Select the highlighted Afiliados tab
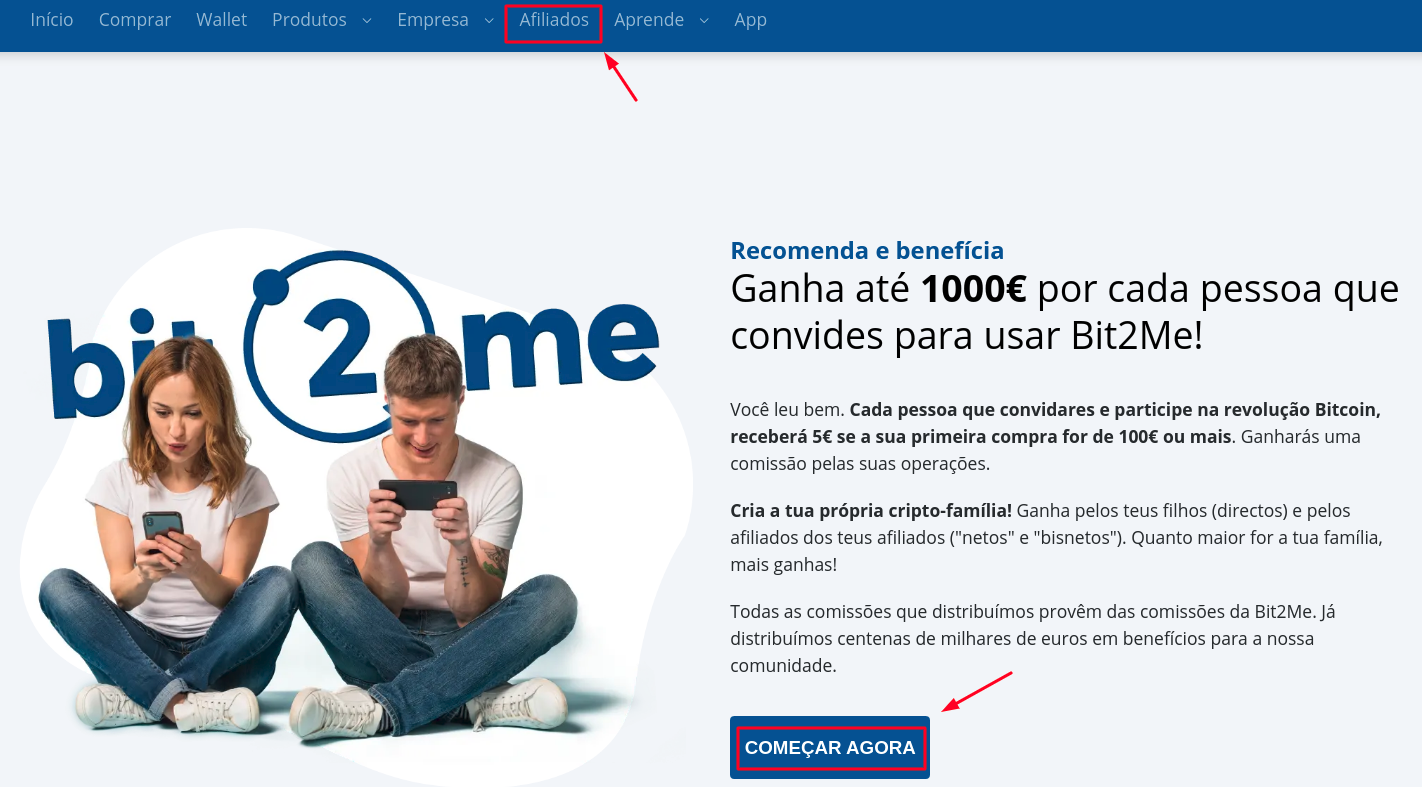Screen dimensions: 1422x787 pyautogui.click(x=554, y=23)
